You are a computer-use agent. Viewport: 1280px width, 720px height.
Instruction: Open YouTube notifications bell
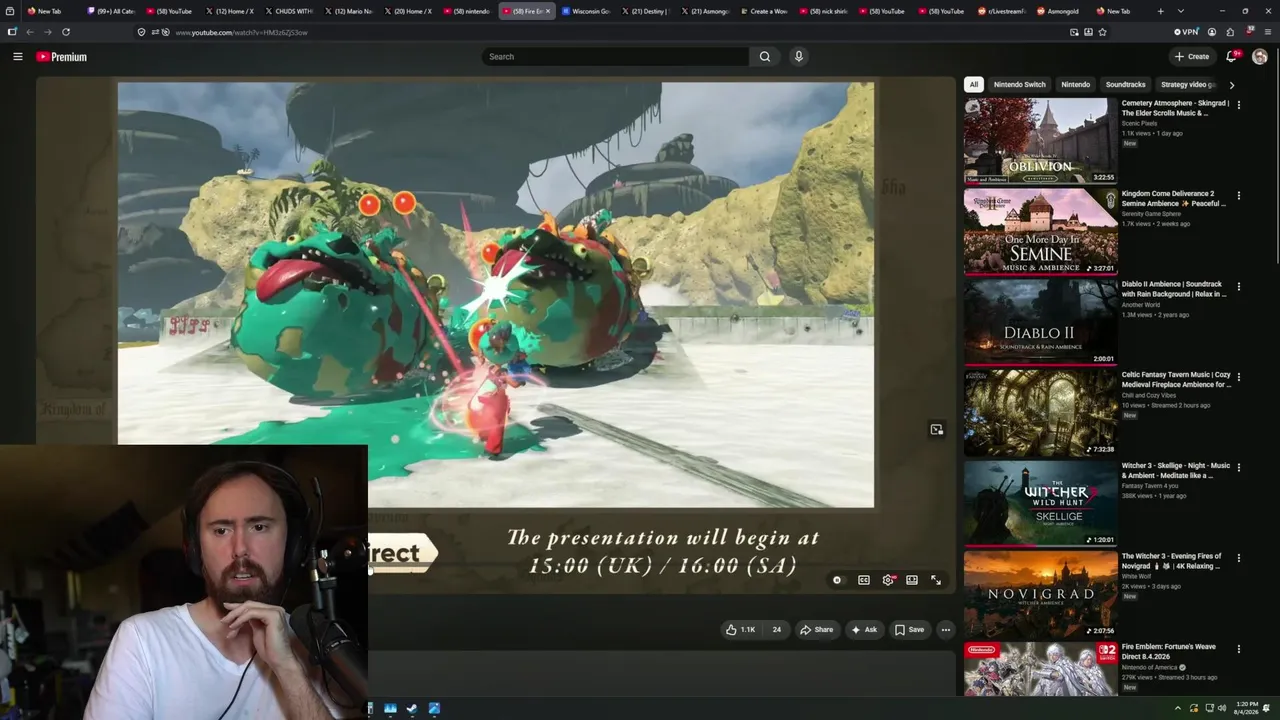point(1232,57)
